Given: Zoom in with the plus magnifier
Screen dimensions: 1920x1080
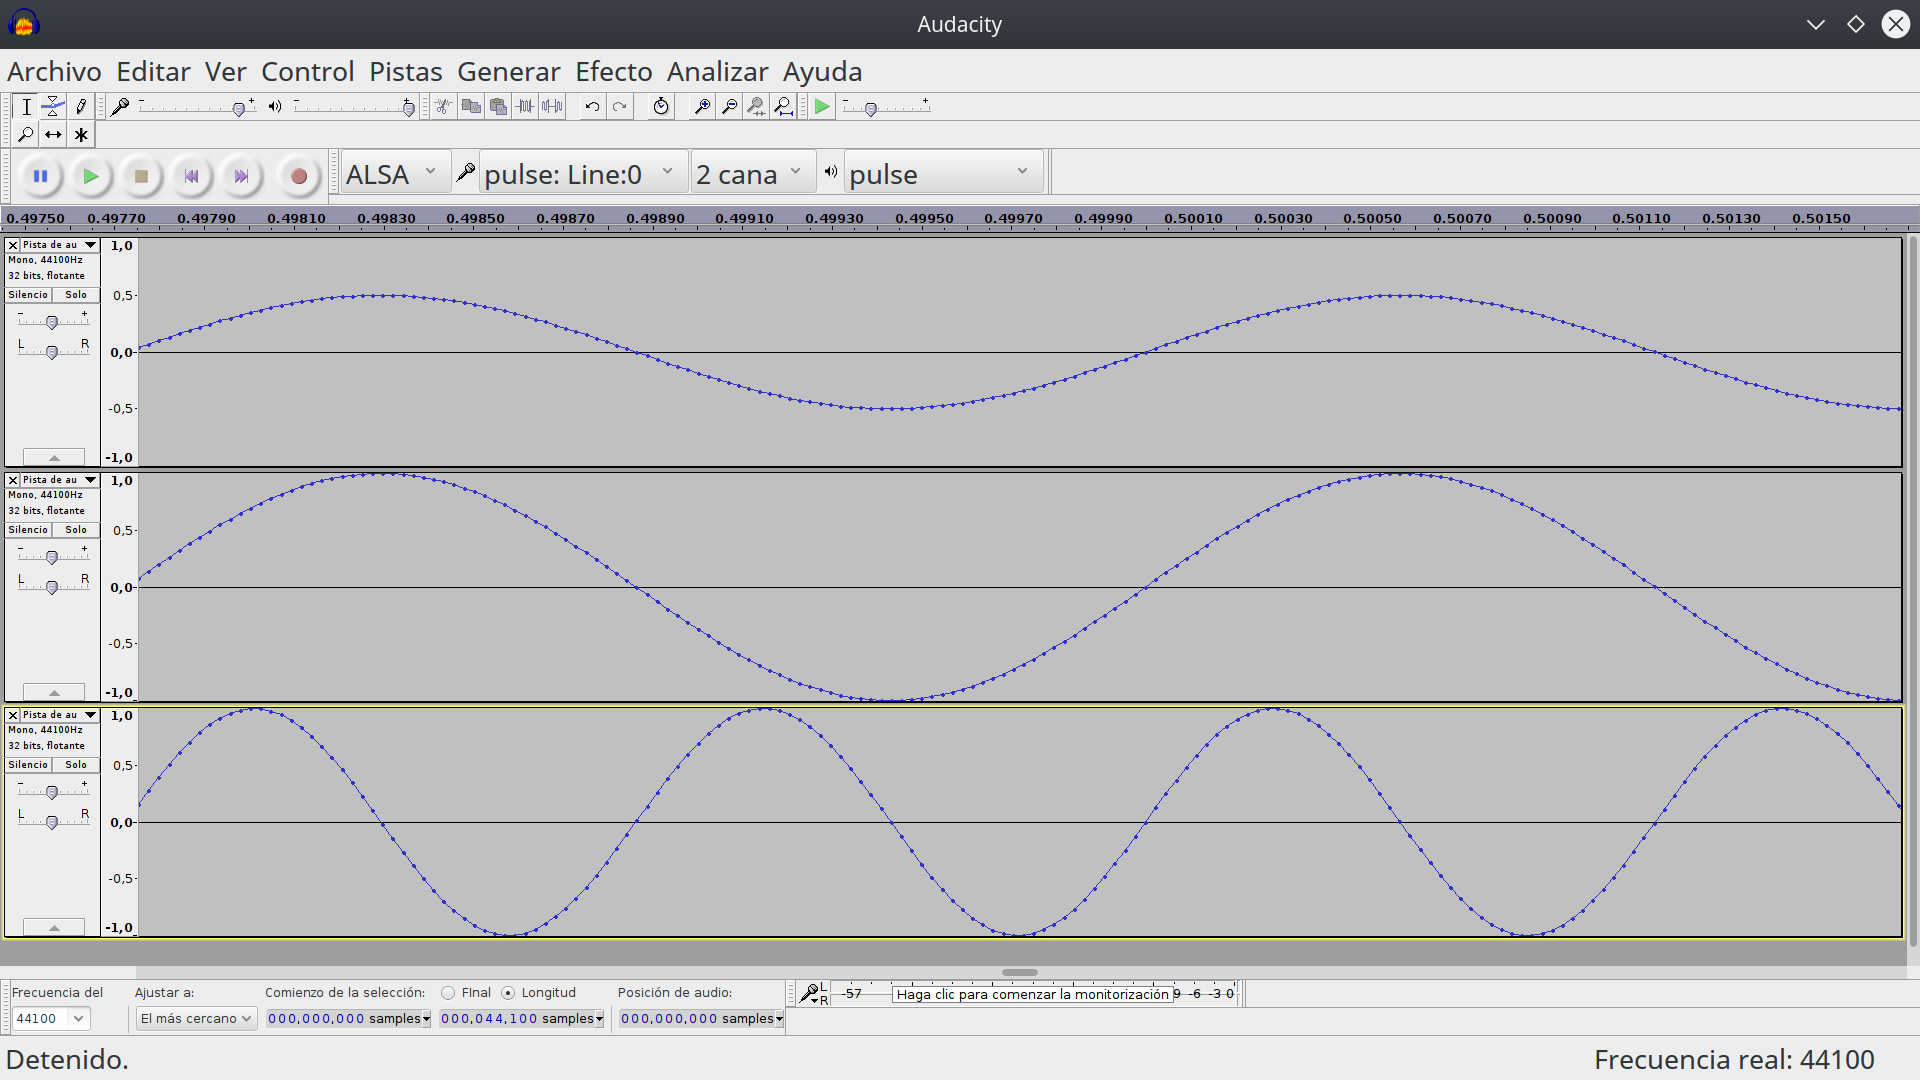Looking at the screenshot, I should [703, 107].
